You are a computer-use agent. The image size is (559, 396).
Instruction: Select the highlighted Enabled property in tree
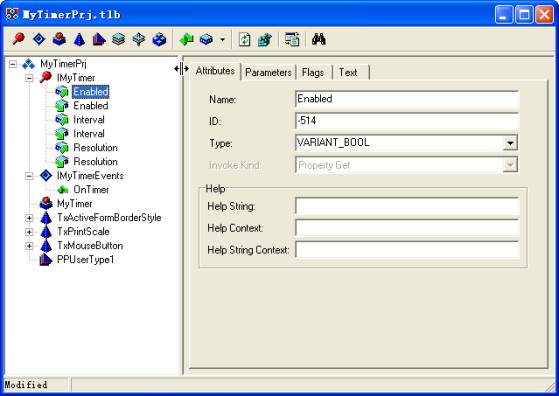pos(91,92)
